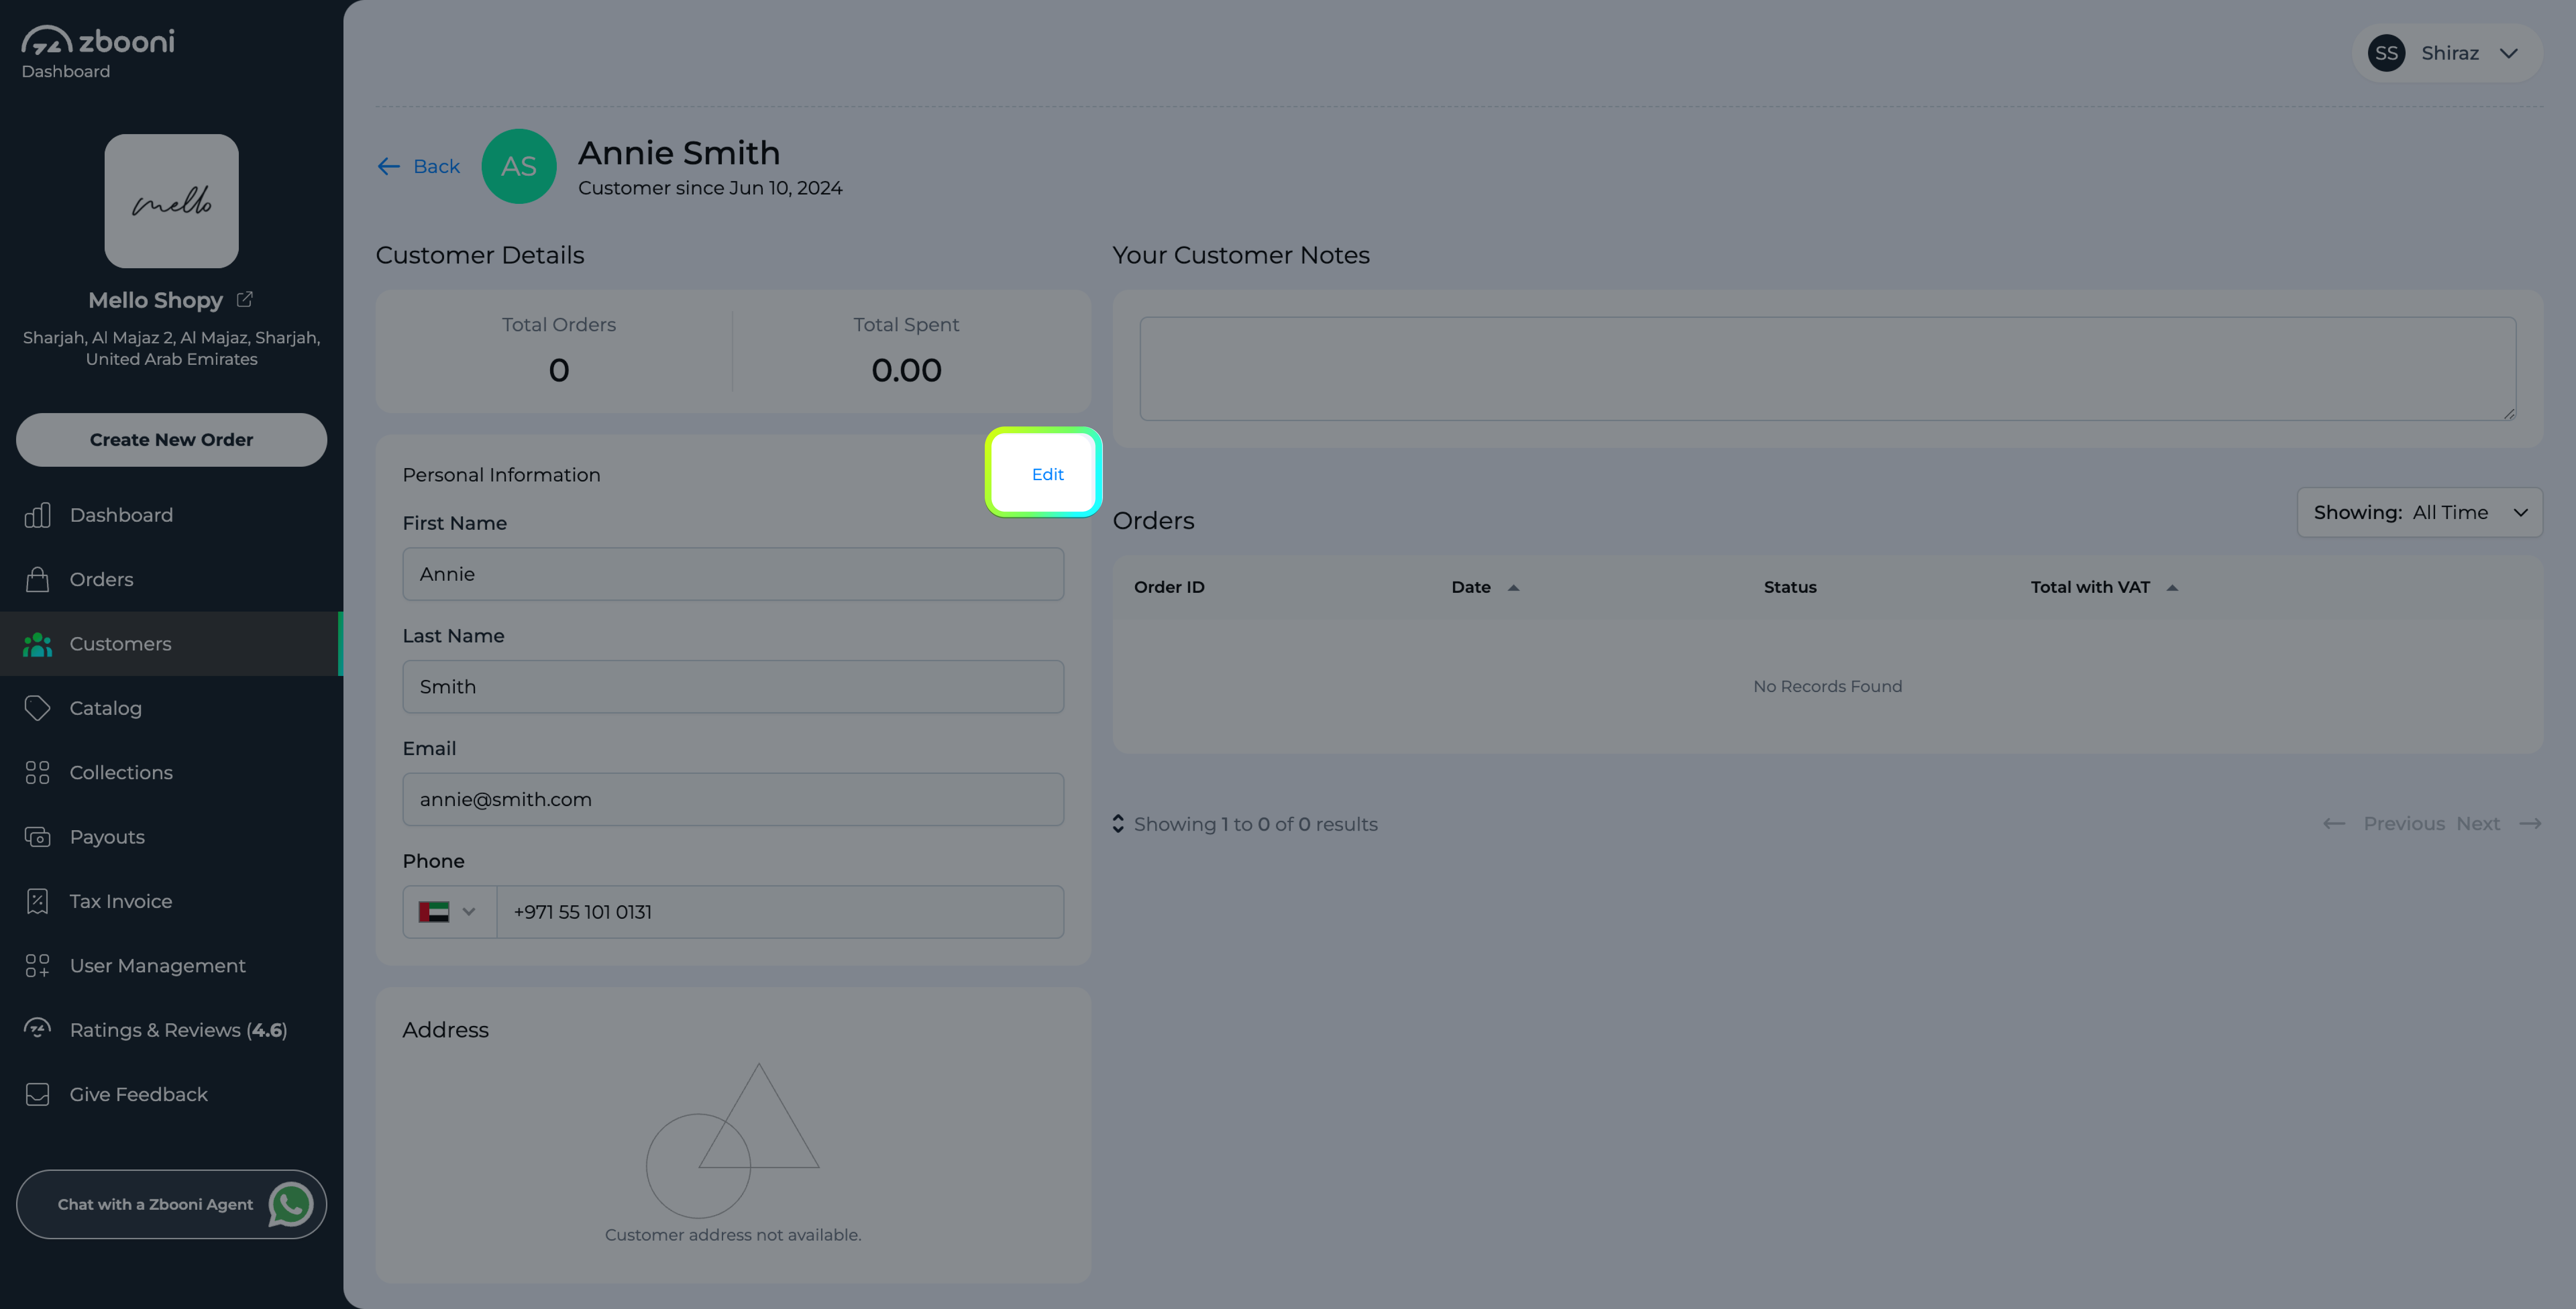Click the Email field annie@smith.com
Viewport: 2576px width, 1309px height.
(x=732, y=799)
